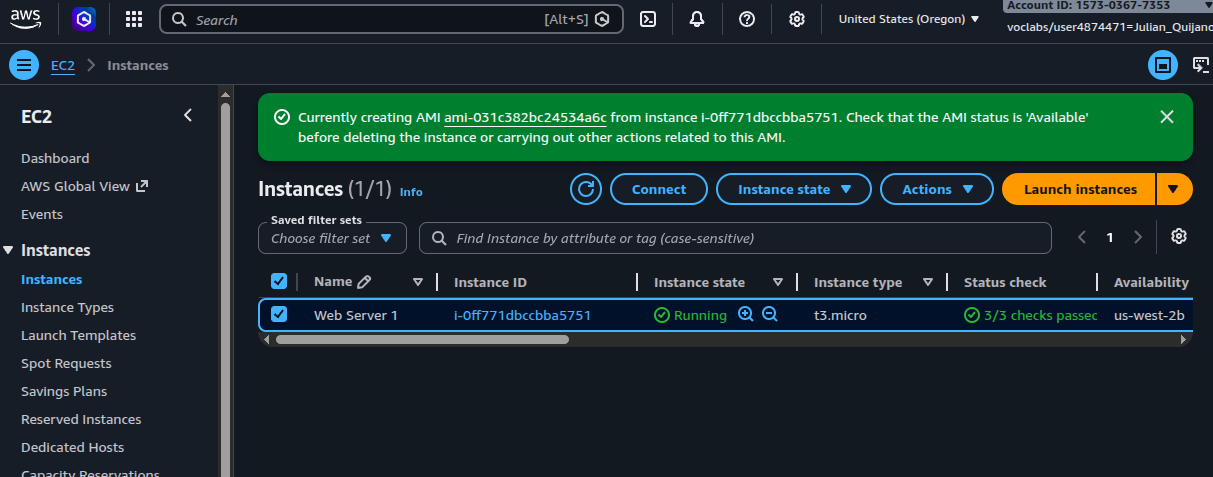Click the horizontal table scrollbar
Image resolution: width=1213 pixels, height=477 pixels.
point(422,339)
